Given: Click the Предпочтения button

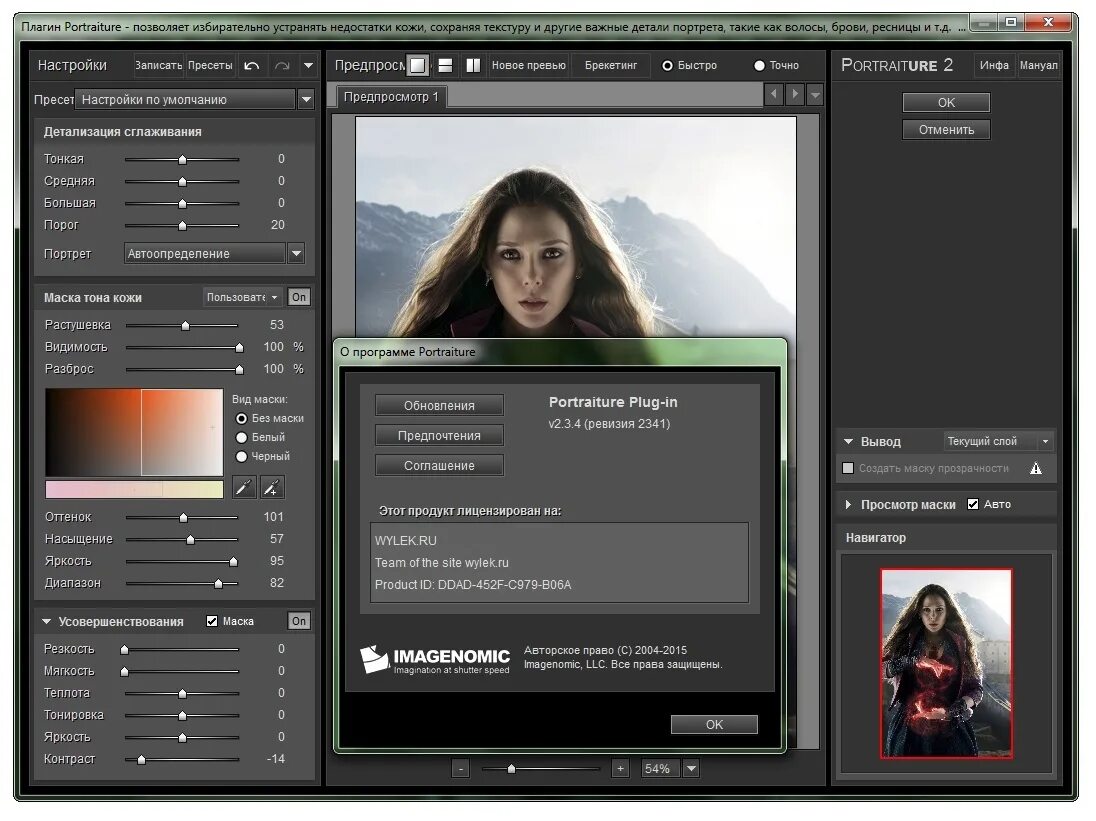Looking at the screenshot, I should coord(439,436).
